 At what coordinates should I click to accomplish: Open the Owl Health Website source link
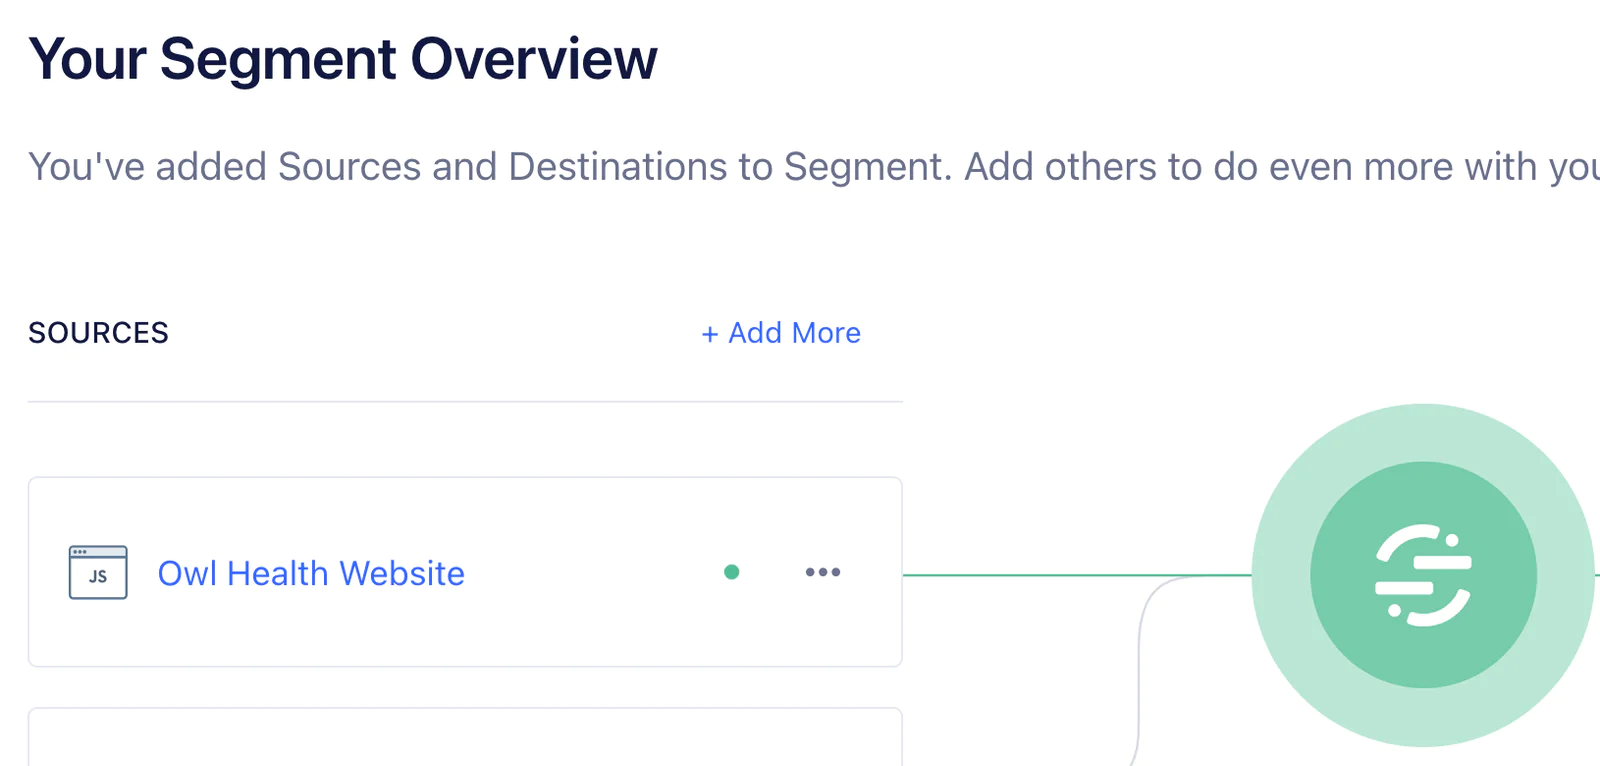click(x=311, y=573)
